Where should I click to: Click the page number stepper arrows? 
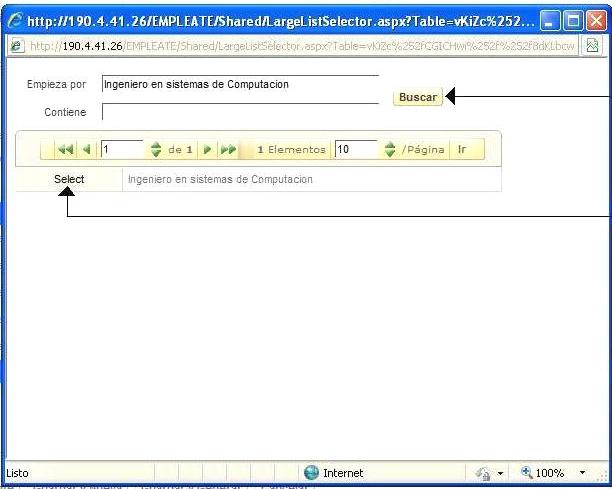155,150
